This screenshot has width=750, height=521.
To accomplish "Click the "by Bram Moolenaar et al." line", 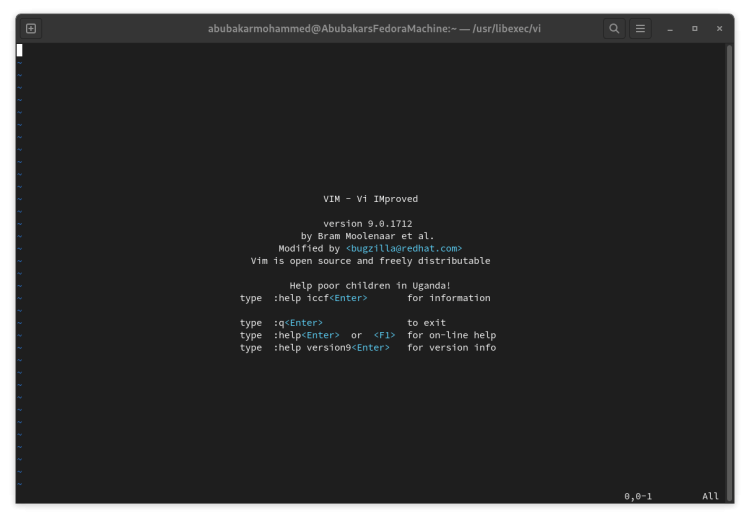I will pos(367,236).
